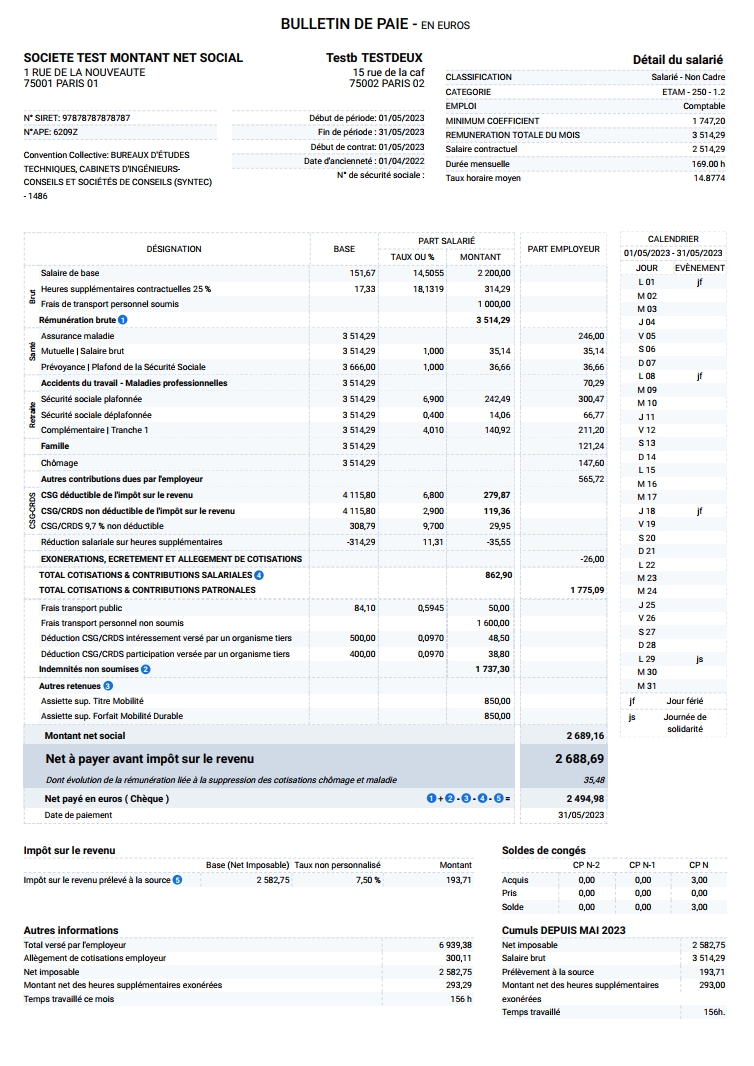This screenshot has width=754, height=1066.
Task: Select the Montant net social amount 2 689,16
Action: [584, 736]
